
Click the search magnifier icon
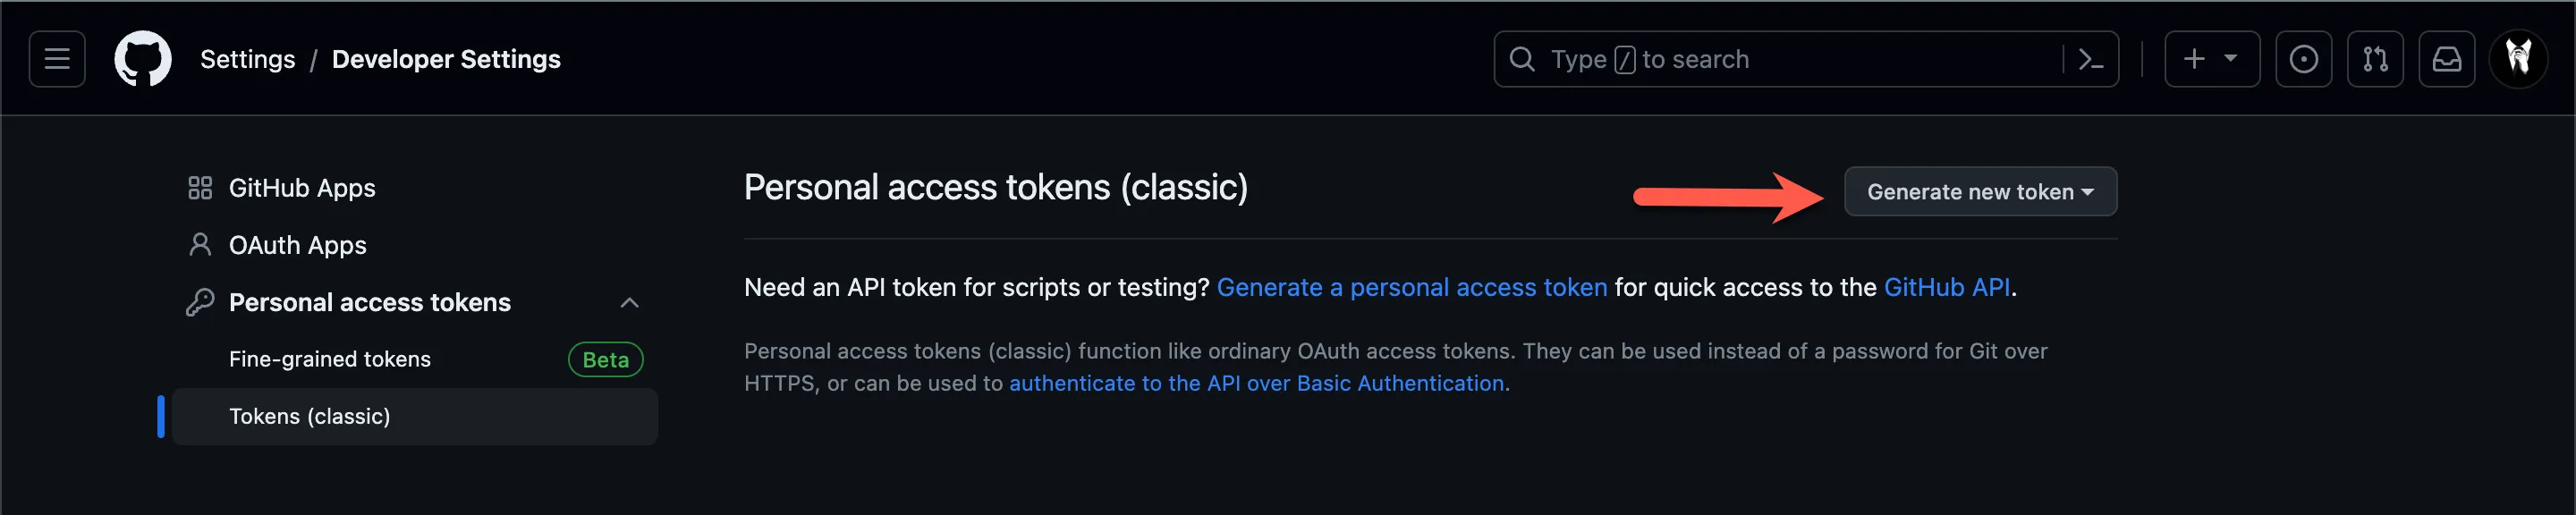pyautogui.click(x=1521, y=59)
